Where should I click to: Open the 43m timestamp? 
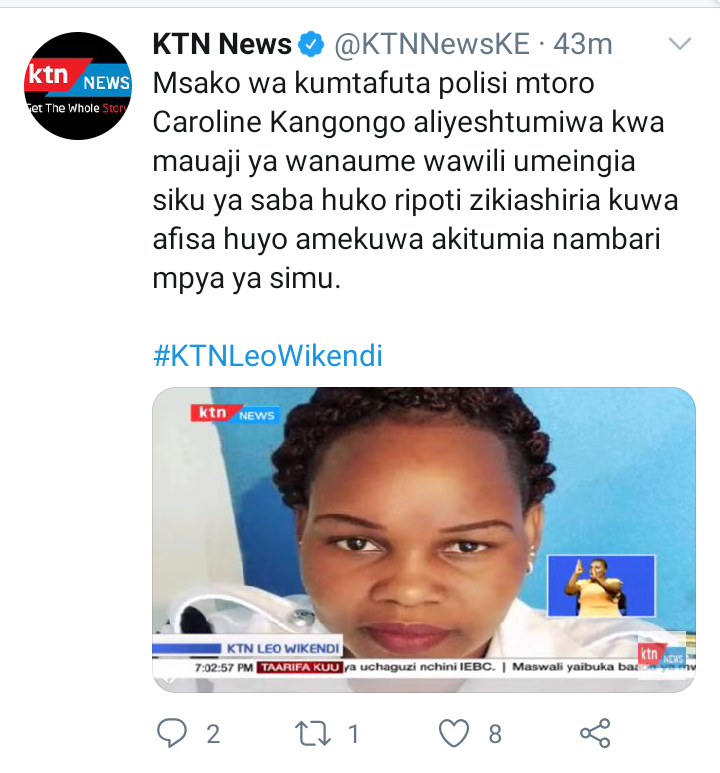point(582,44)
